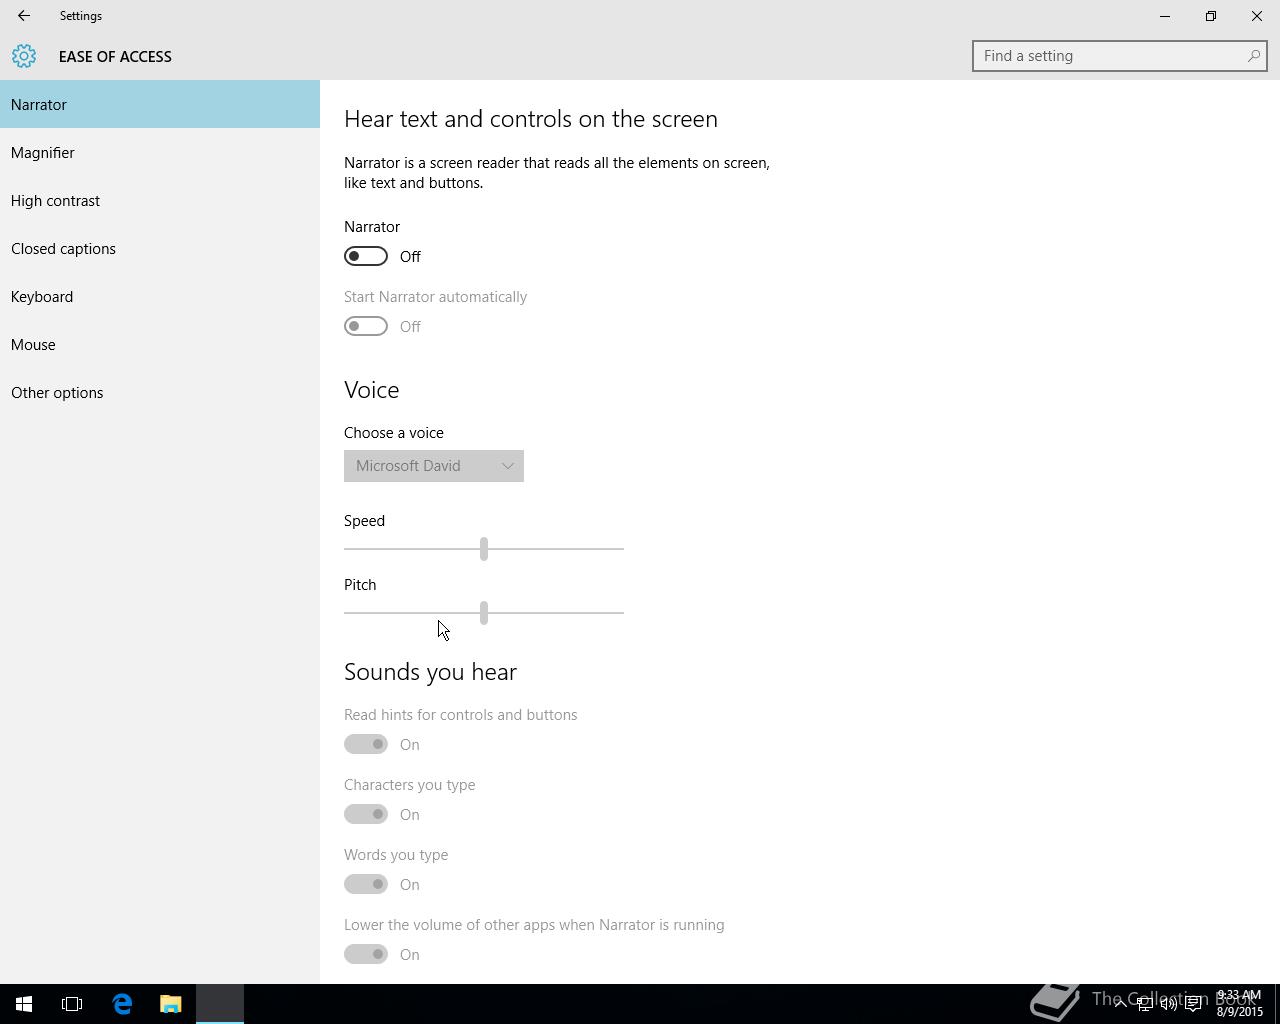Click the Hear text and controls heading
1280x1024 pixels.
[531, 119]
